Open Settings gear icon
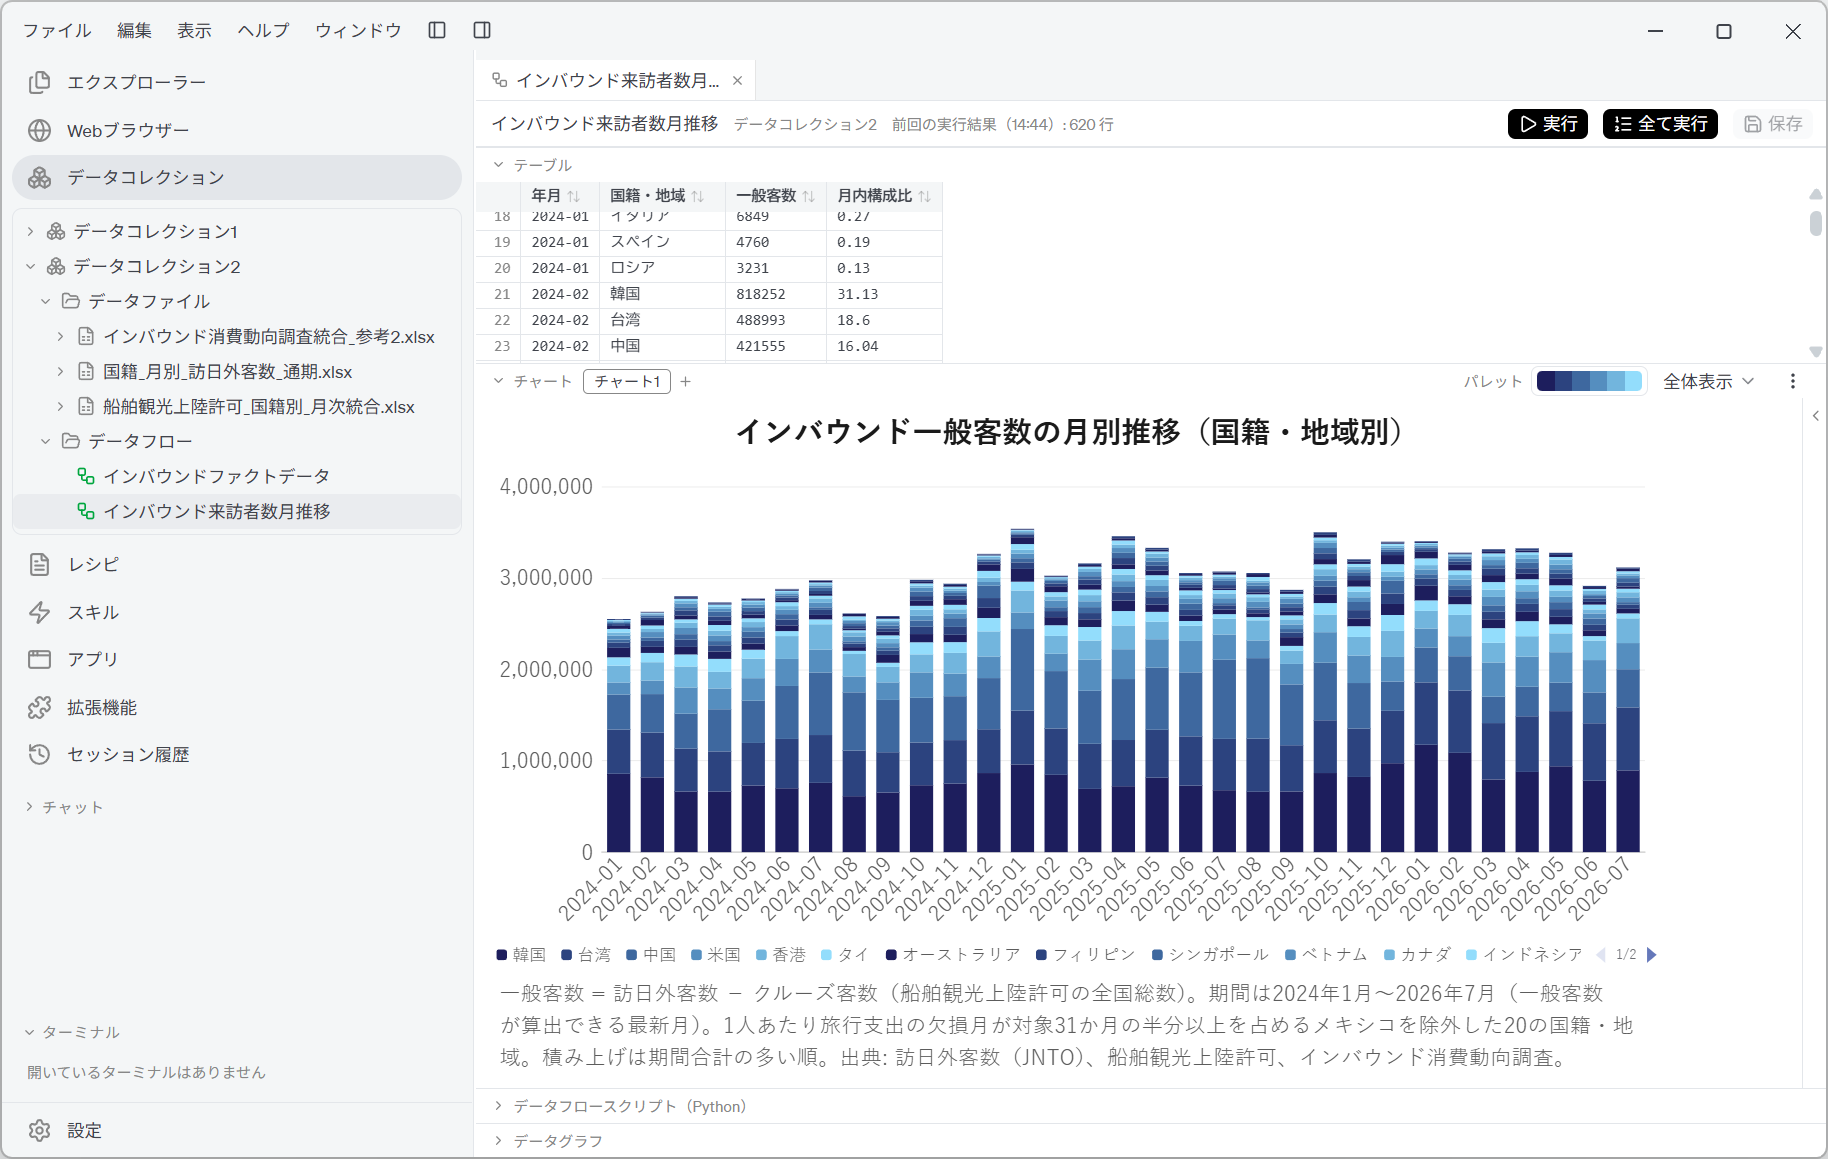Screen dimensions: 1828x1159 click(39, 1130)
